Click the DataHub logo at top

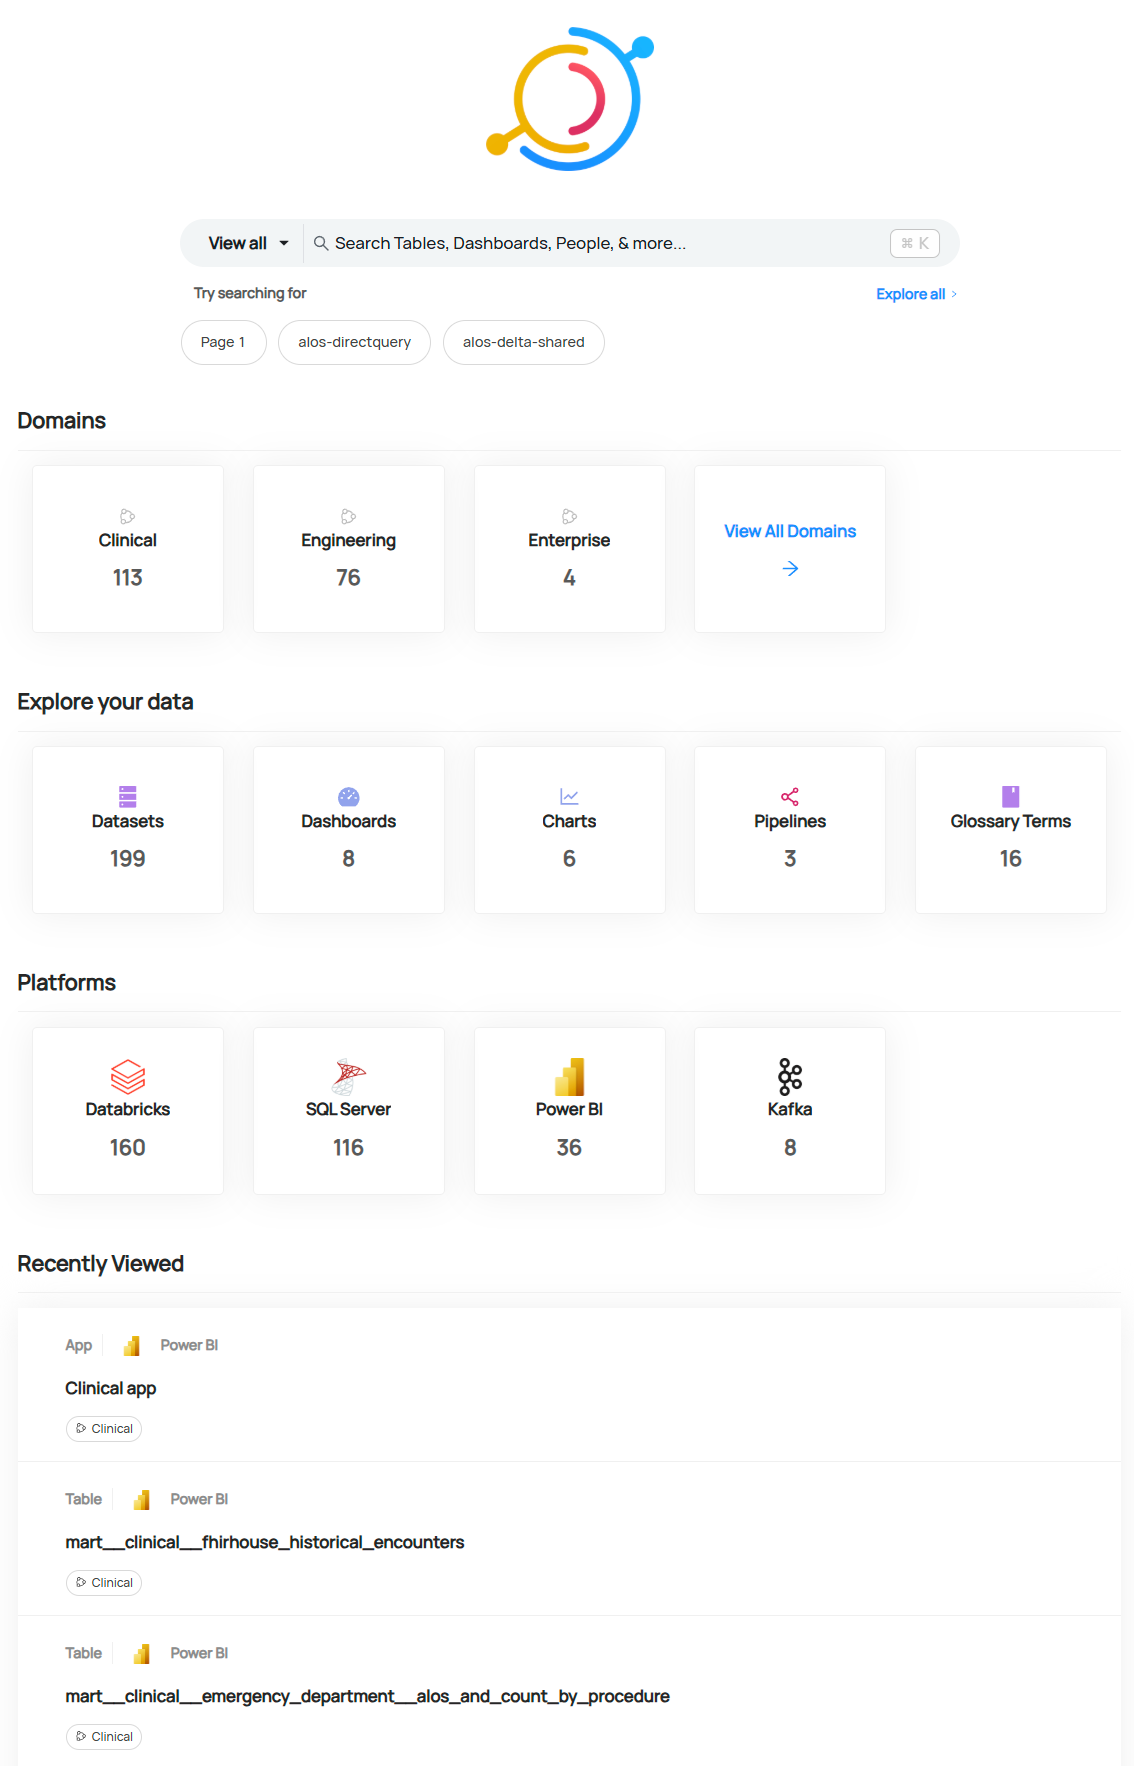pos(569,99)
